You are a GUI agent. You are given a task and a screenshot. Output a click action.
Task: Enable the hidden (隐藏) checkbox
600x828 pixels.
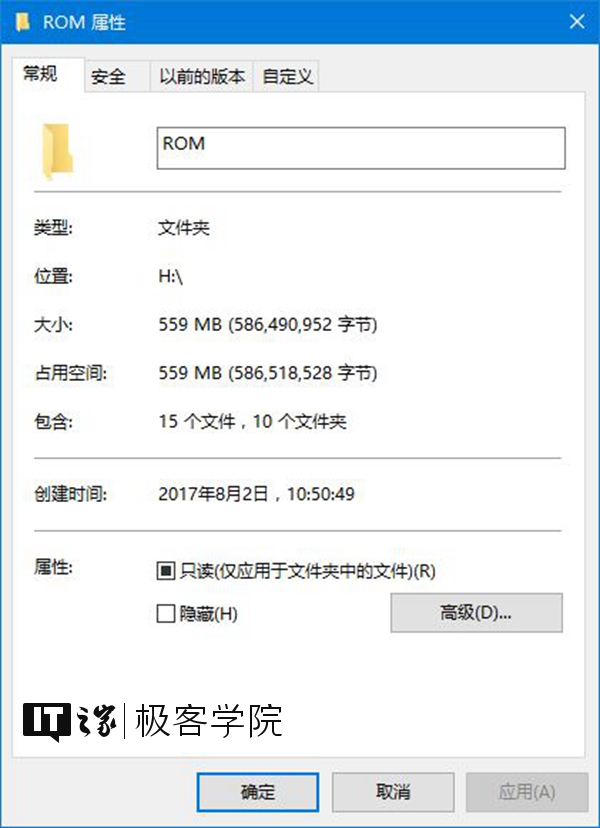tap(166, 614)
